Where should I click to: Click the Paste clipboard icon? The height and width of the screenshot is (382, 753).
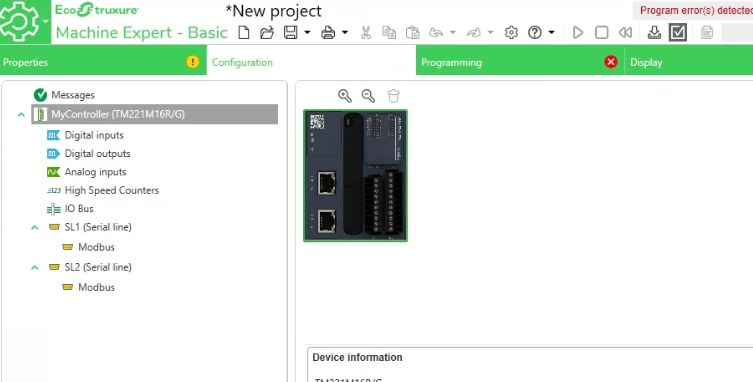pos(413,33)
